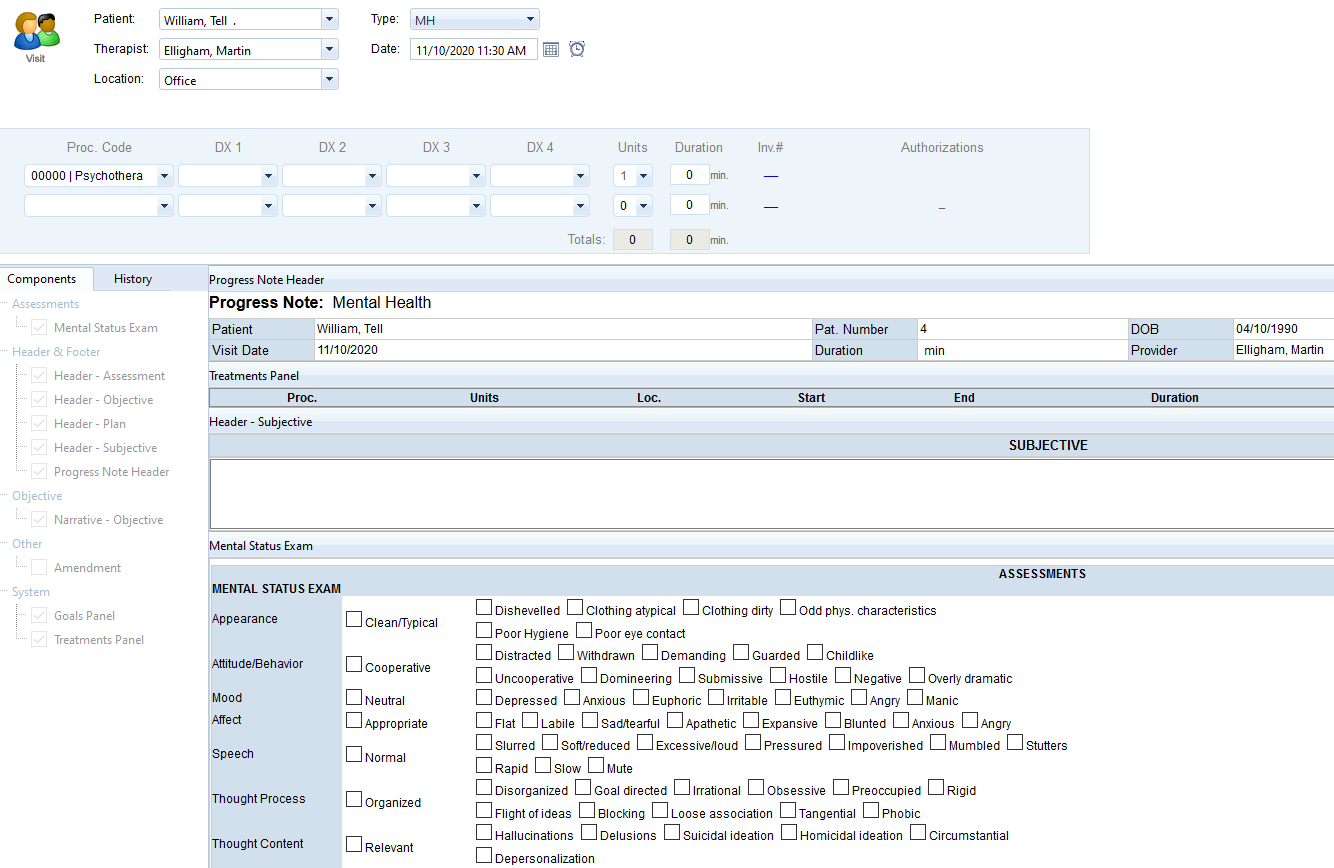Check the Poor Hygiene checkbox
The width and height of the screenshot is (1334, 868).
pyautogui.click(x=484, y=631)
